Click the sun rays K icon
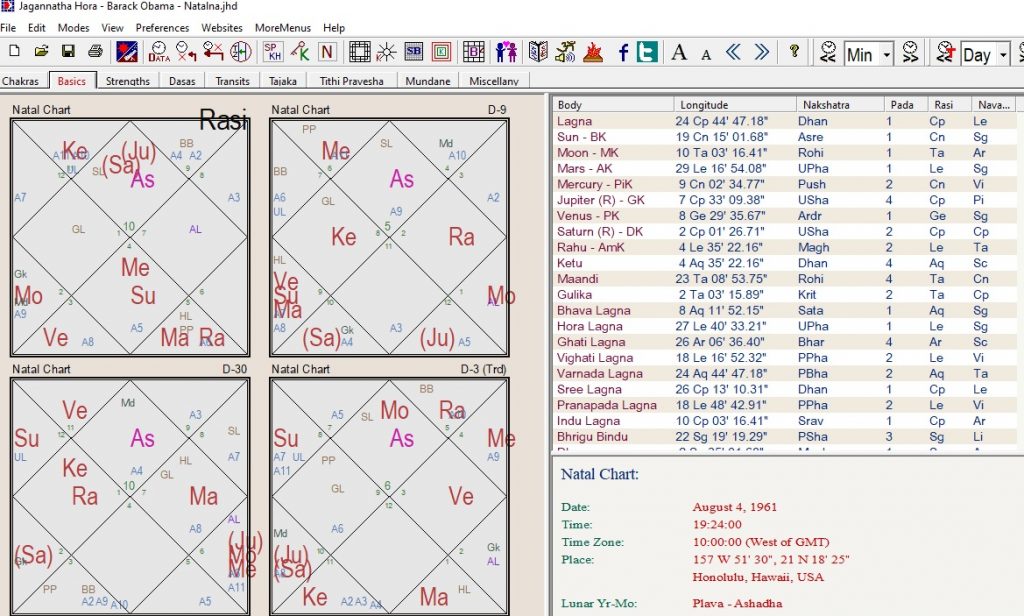The height and width of the screenshot is (616, 1024). (x=386, y=52)
